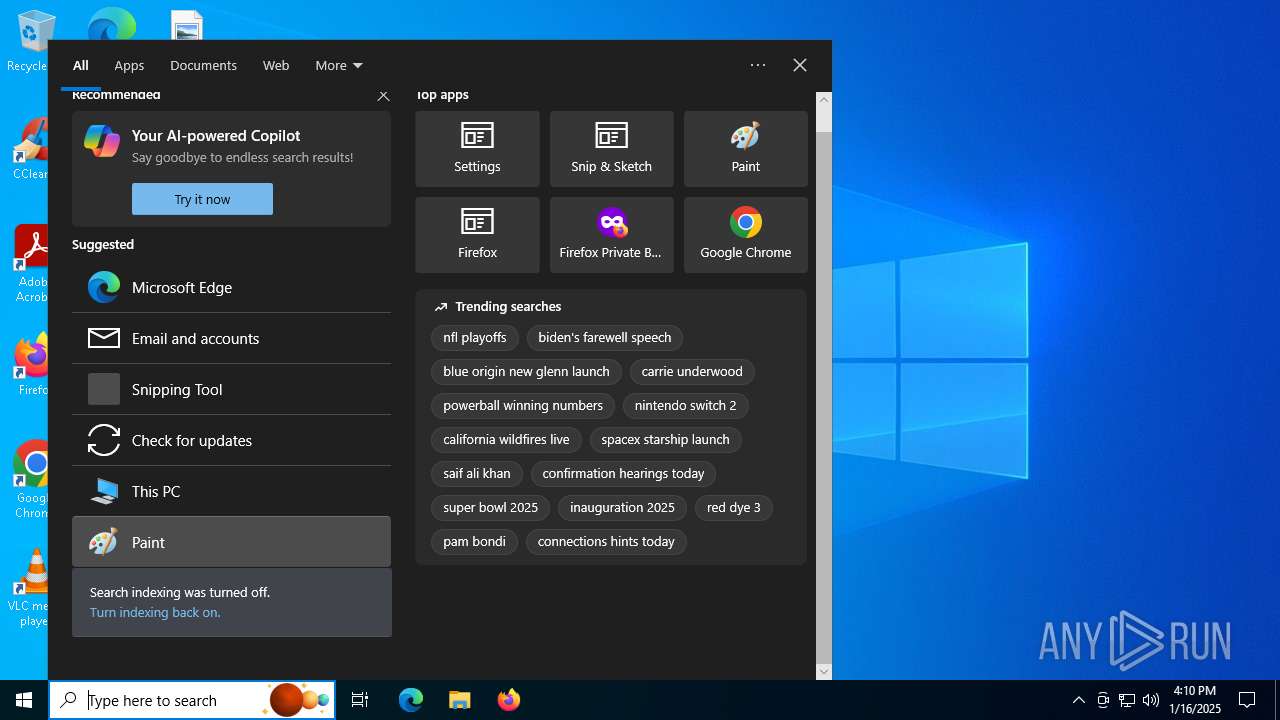Screen dimensions: 1280x720
Task: Select powerball winning numbers chip
Action: (x=523, y=406)
